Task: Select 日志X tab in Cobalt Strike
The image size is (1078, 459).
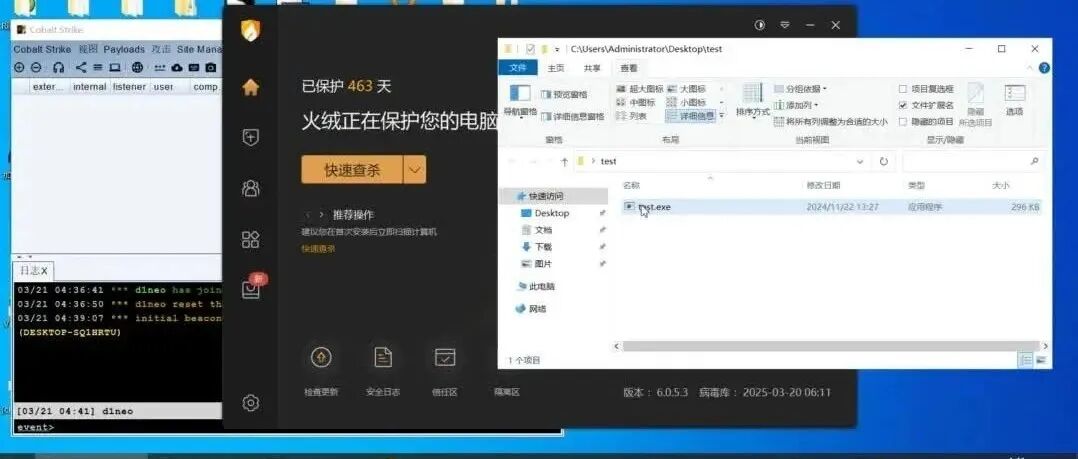Action: tap(33, 271)
